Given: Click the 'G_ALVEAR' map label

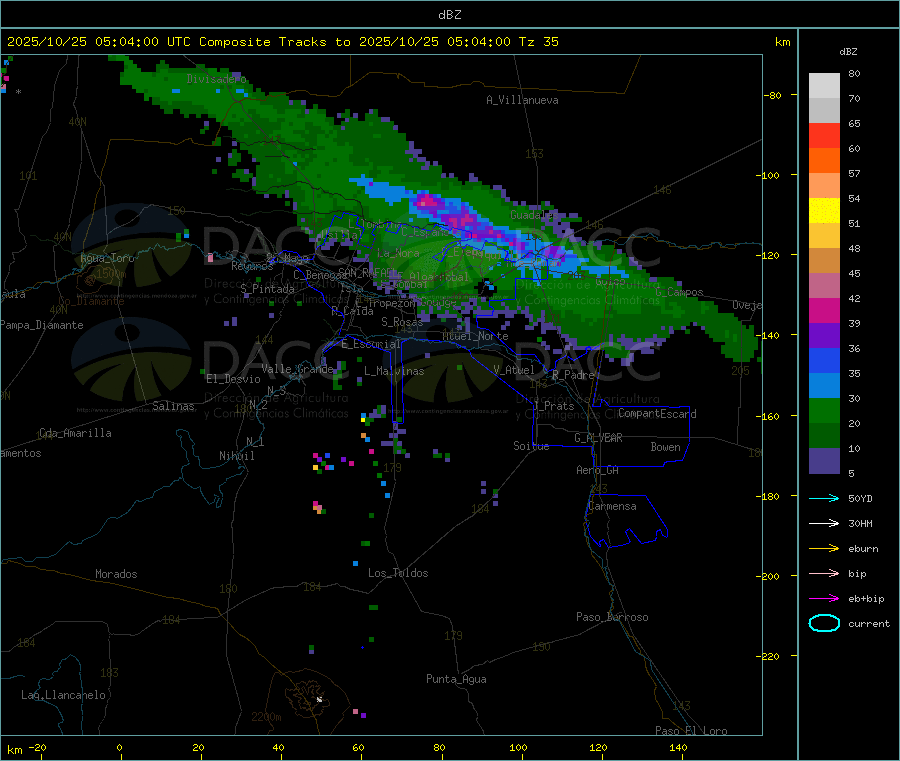Looking at the screenshot, I should (598, 438).
